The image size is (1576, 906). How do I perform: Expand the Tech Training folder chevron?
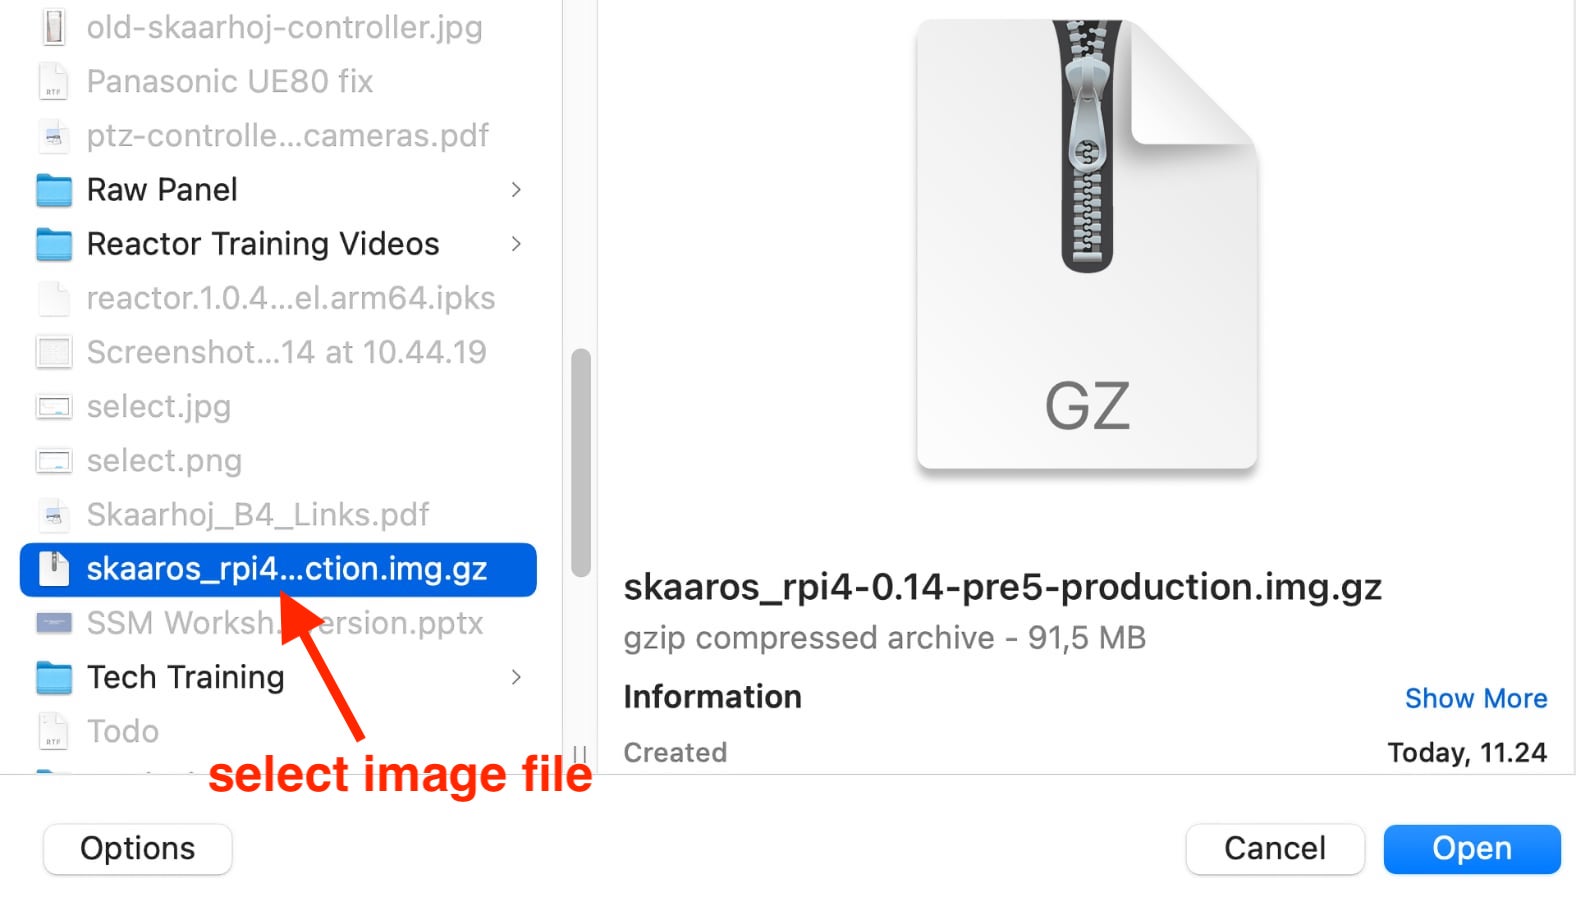coord(516,678)
